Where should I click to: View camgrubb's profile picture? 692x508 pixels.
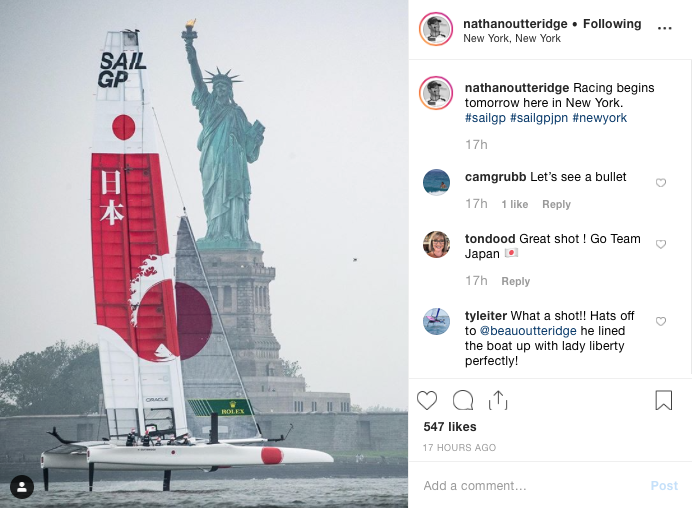click(436, 182)
